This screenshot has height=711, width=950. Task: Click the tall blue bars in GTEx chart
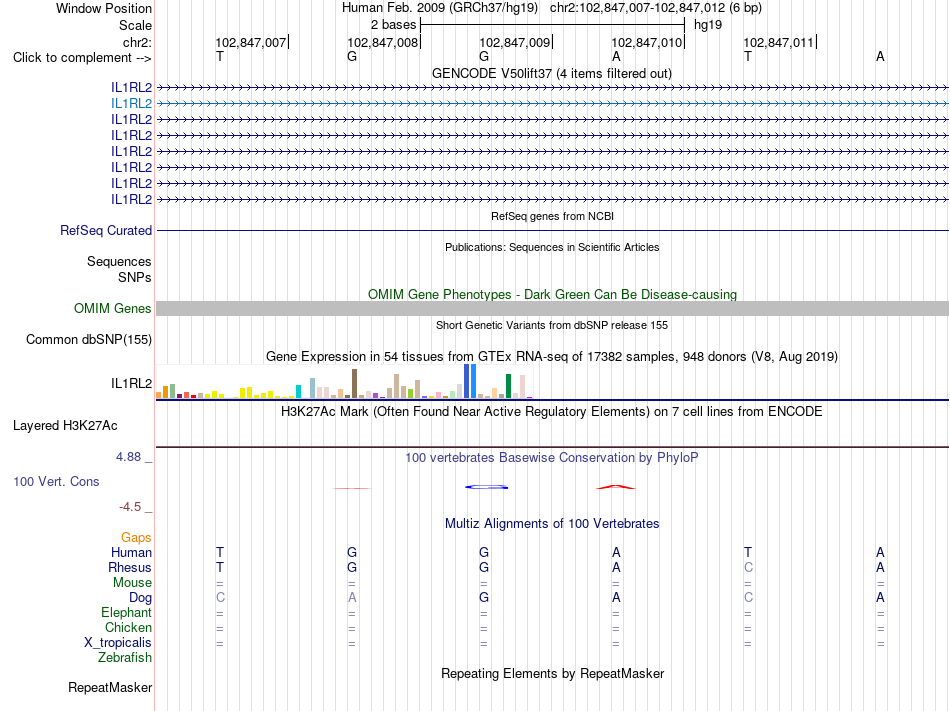click(x=470, y=381)
